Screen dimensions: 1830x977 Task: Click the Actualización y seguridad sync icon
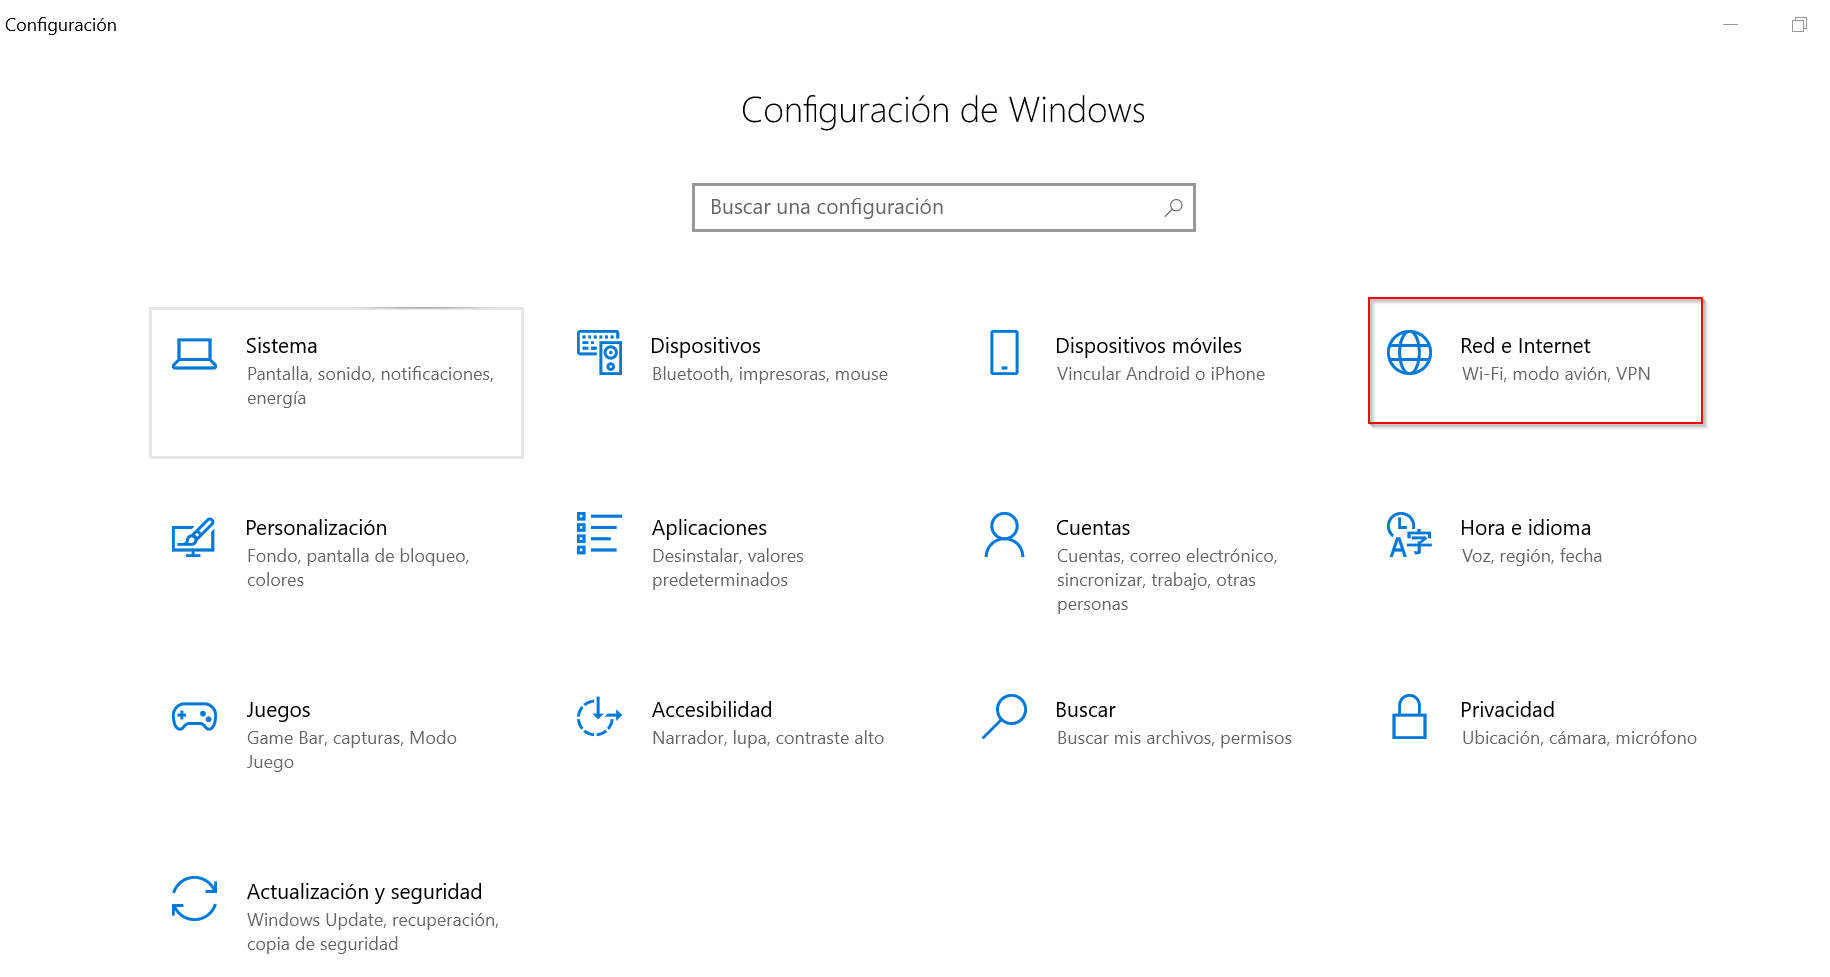tap(194, 899)
